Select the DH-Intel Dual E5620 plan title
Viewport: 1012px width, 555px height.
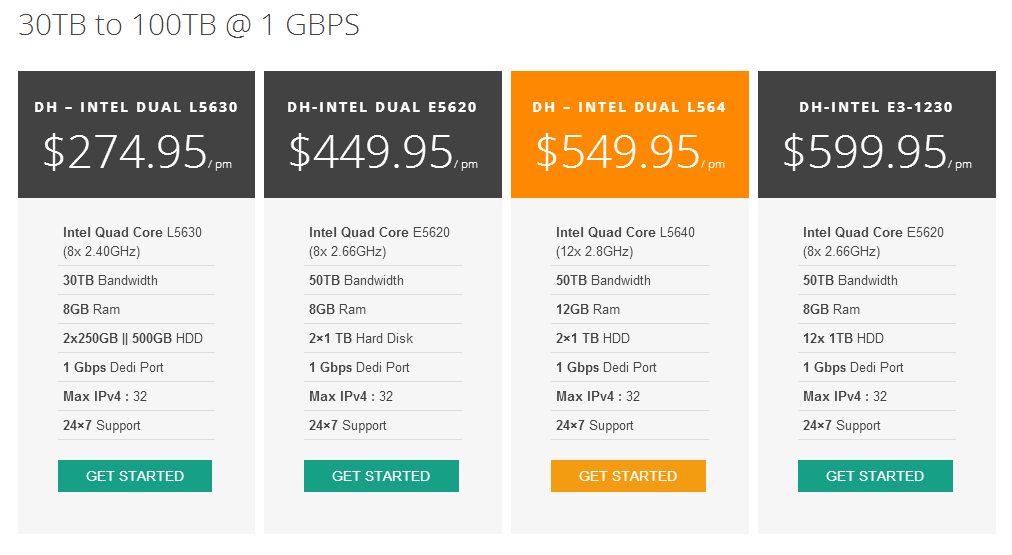pyautogui.click(x=382, y=107)
